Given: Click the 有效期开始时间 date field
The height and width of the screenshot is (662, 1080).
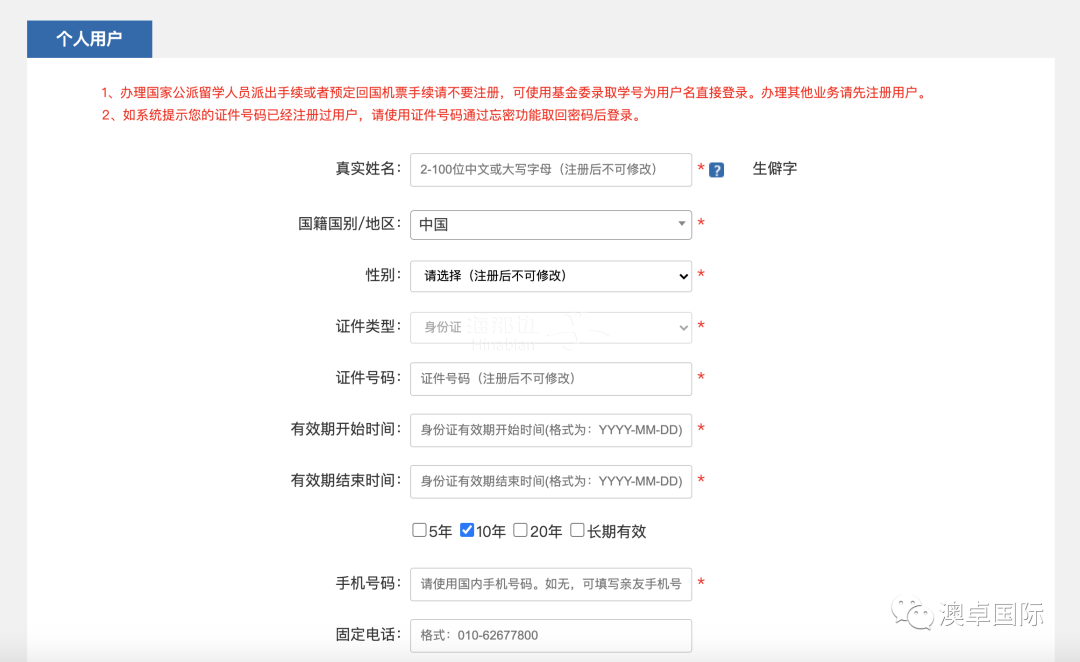Looking at the screenshot, I should [x=550, y=430].
